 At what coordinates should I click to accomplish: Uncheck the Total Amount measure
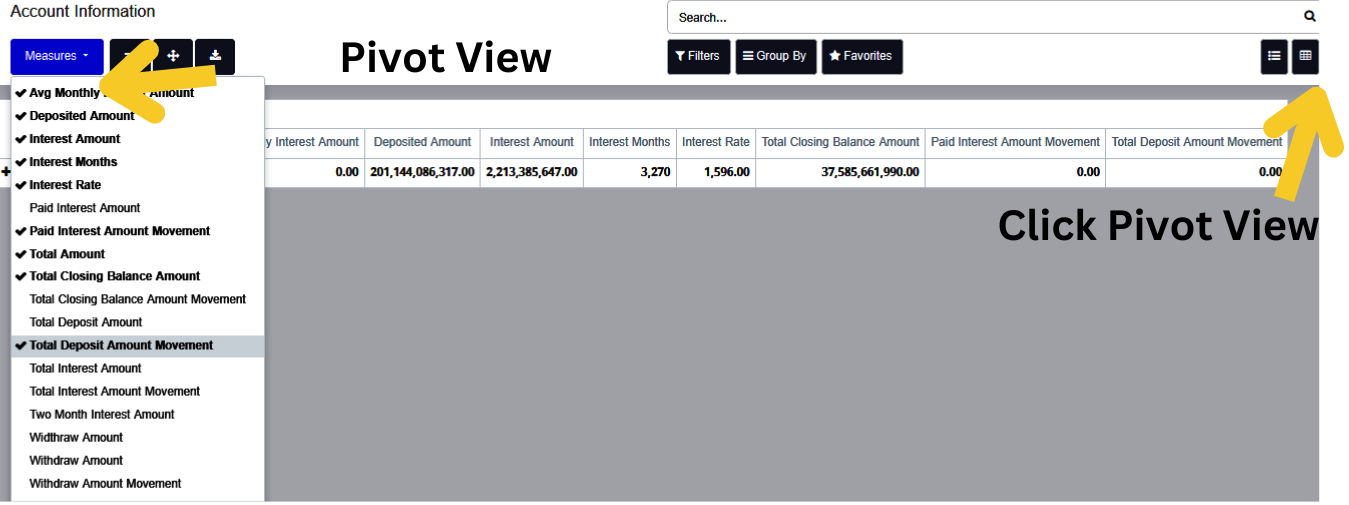(138, 254)
